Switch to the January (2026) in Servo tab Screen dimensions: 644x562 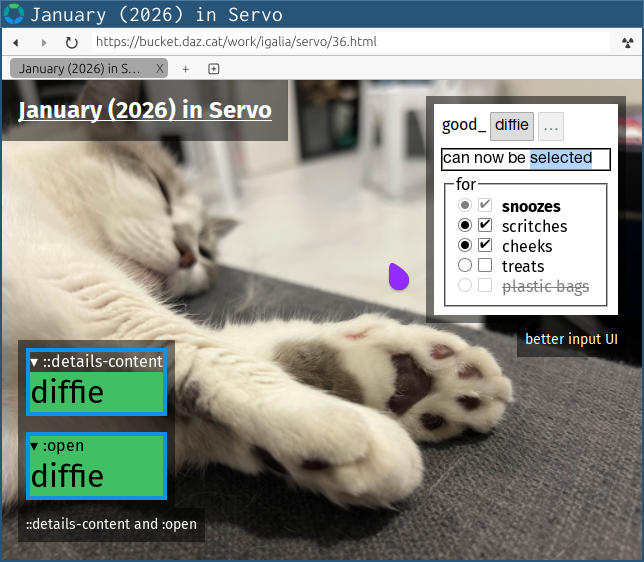coord(80,69)
